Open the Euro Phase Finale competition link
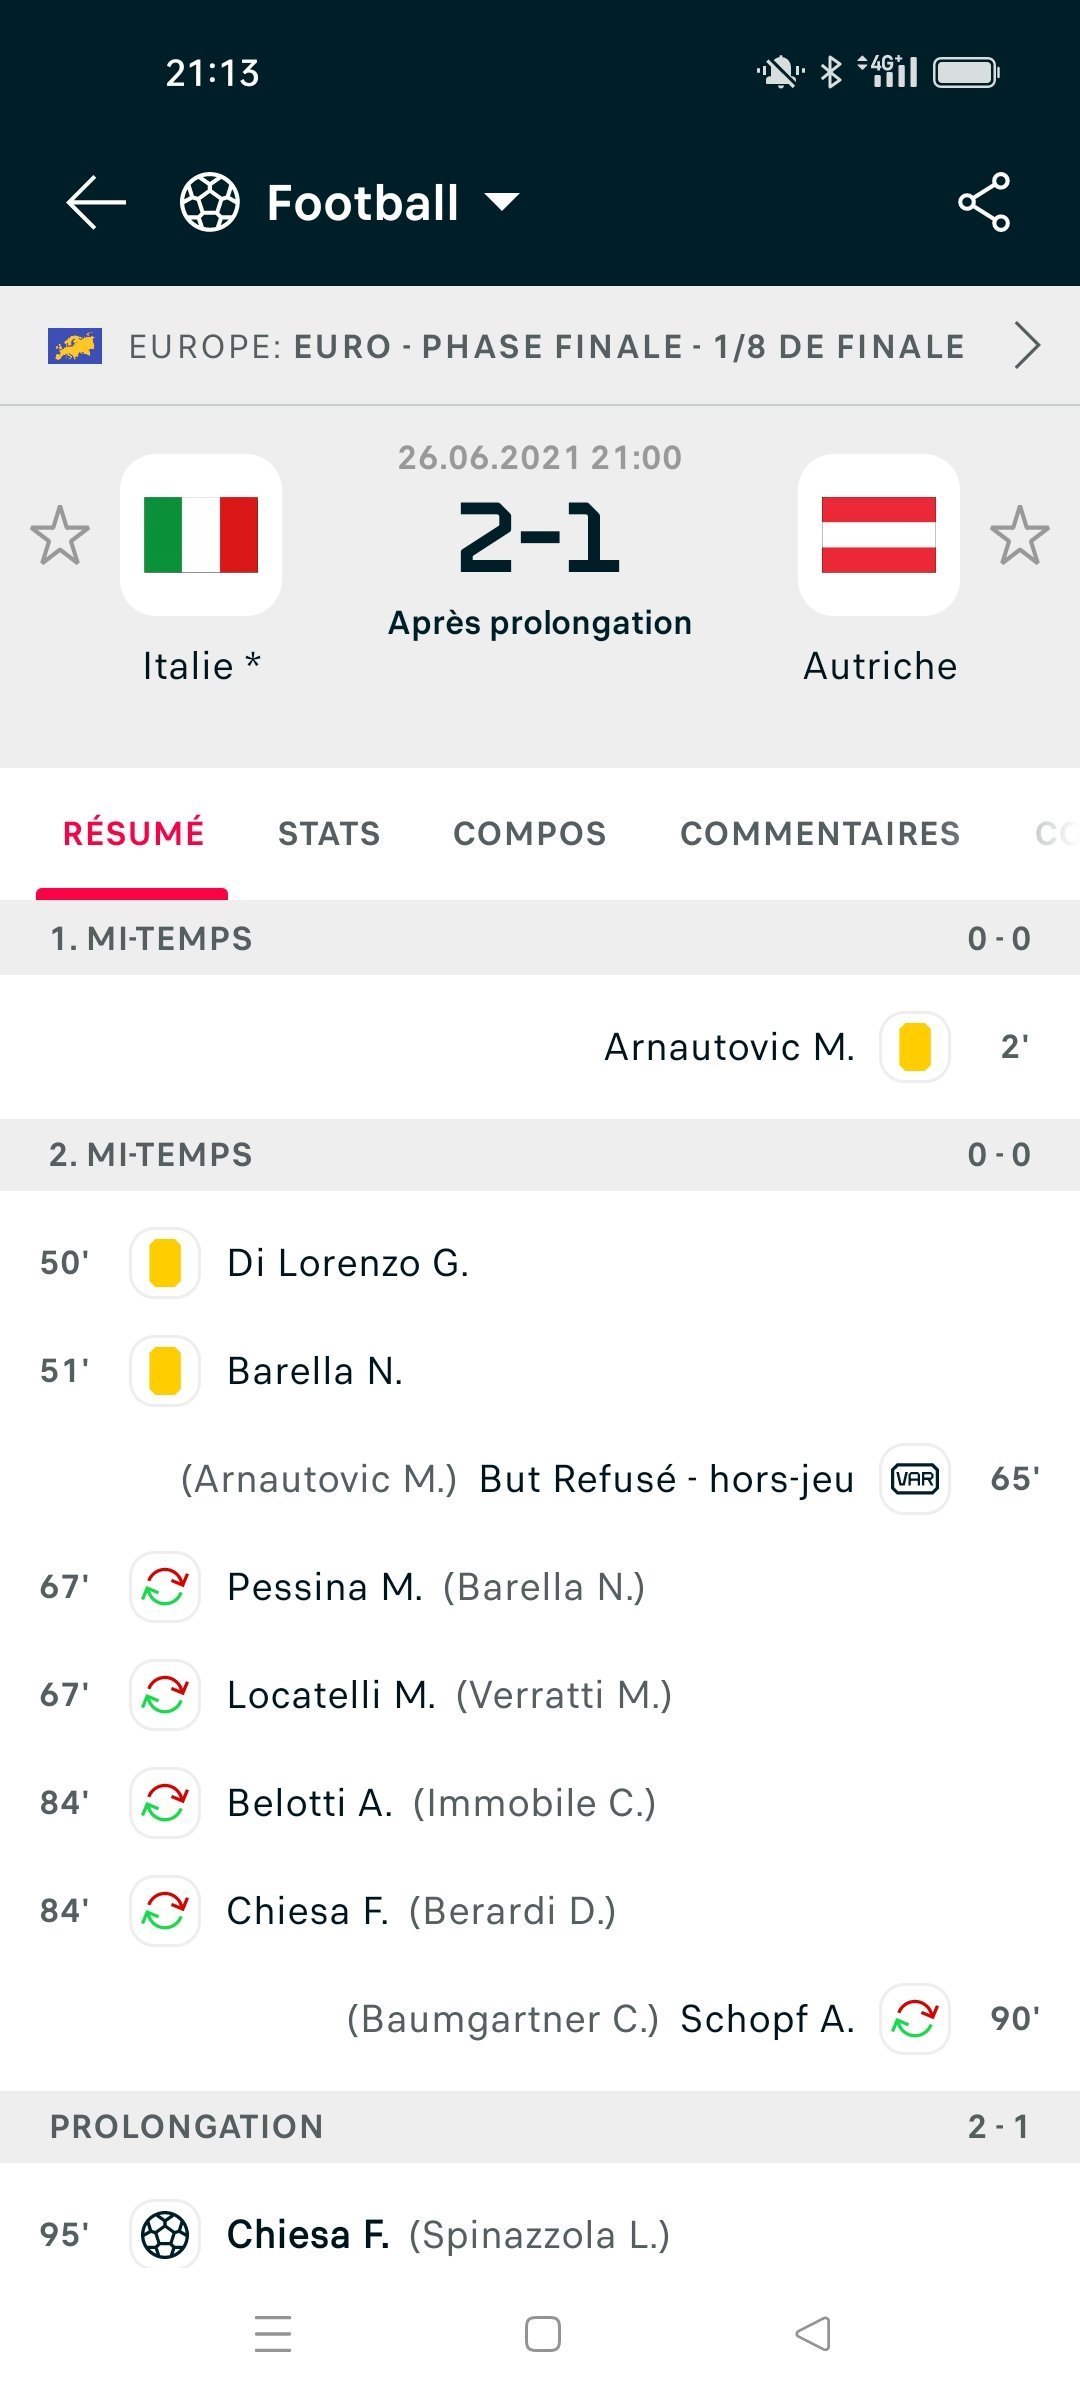1080x2400 pixels. tap(546, 346)
